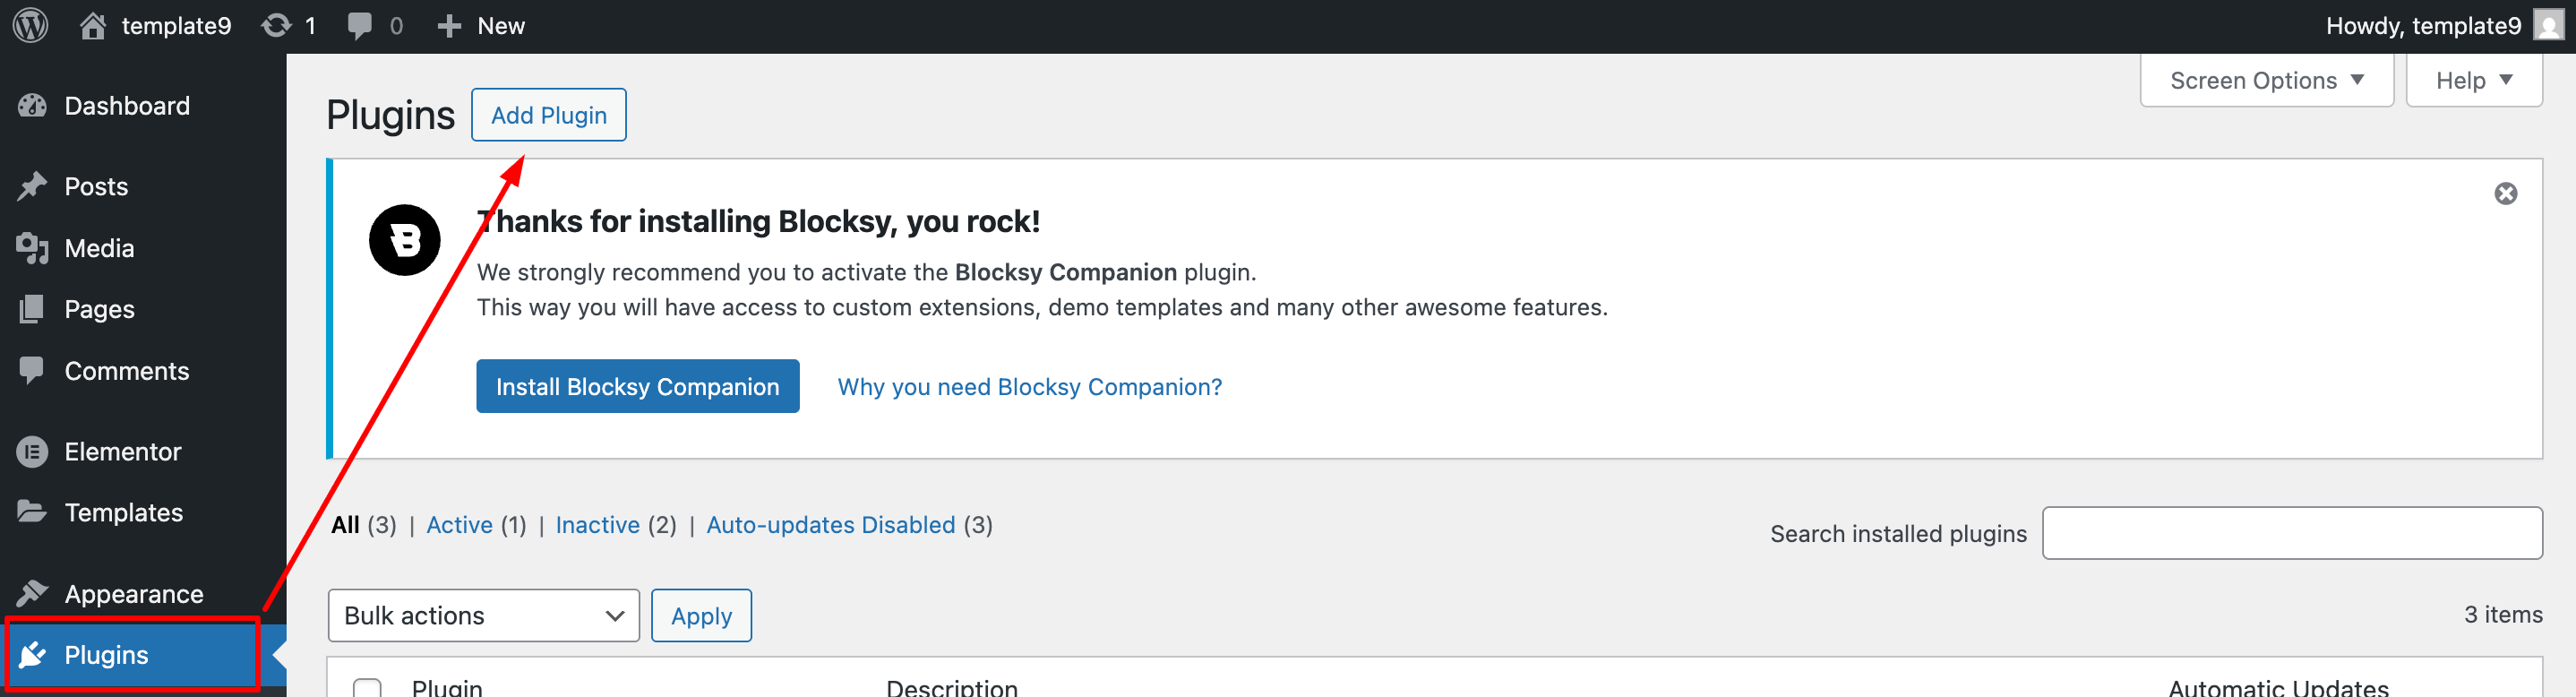Click the Apply bulk action button

(701, 616)
